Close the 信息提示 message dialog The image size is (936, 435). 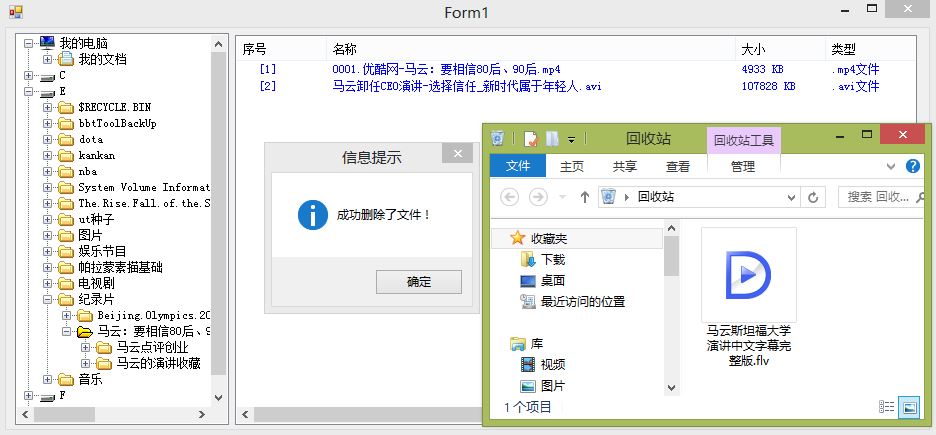(458, 153)
